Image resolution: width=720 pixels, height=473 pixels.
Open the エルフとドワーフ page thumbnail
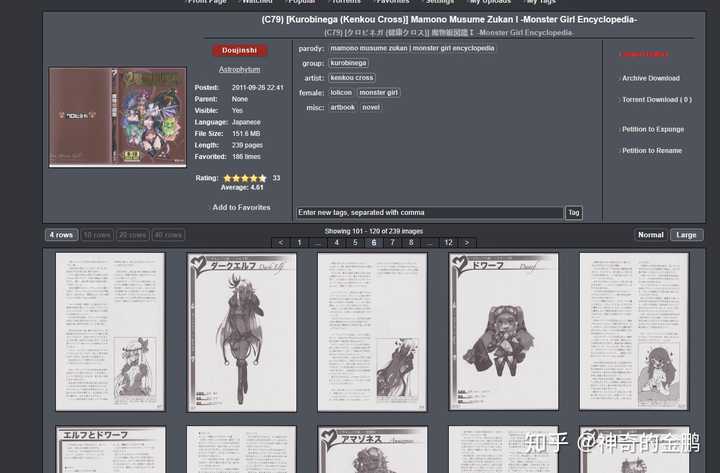pos(111,449)
